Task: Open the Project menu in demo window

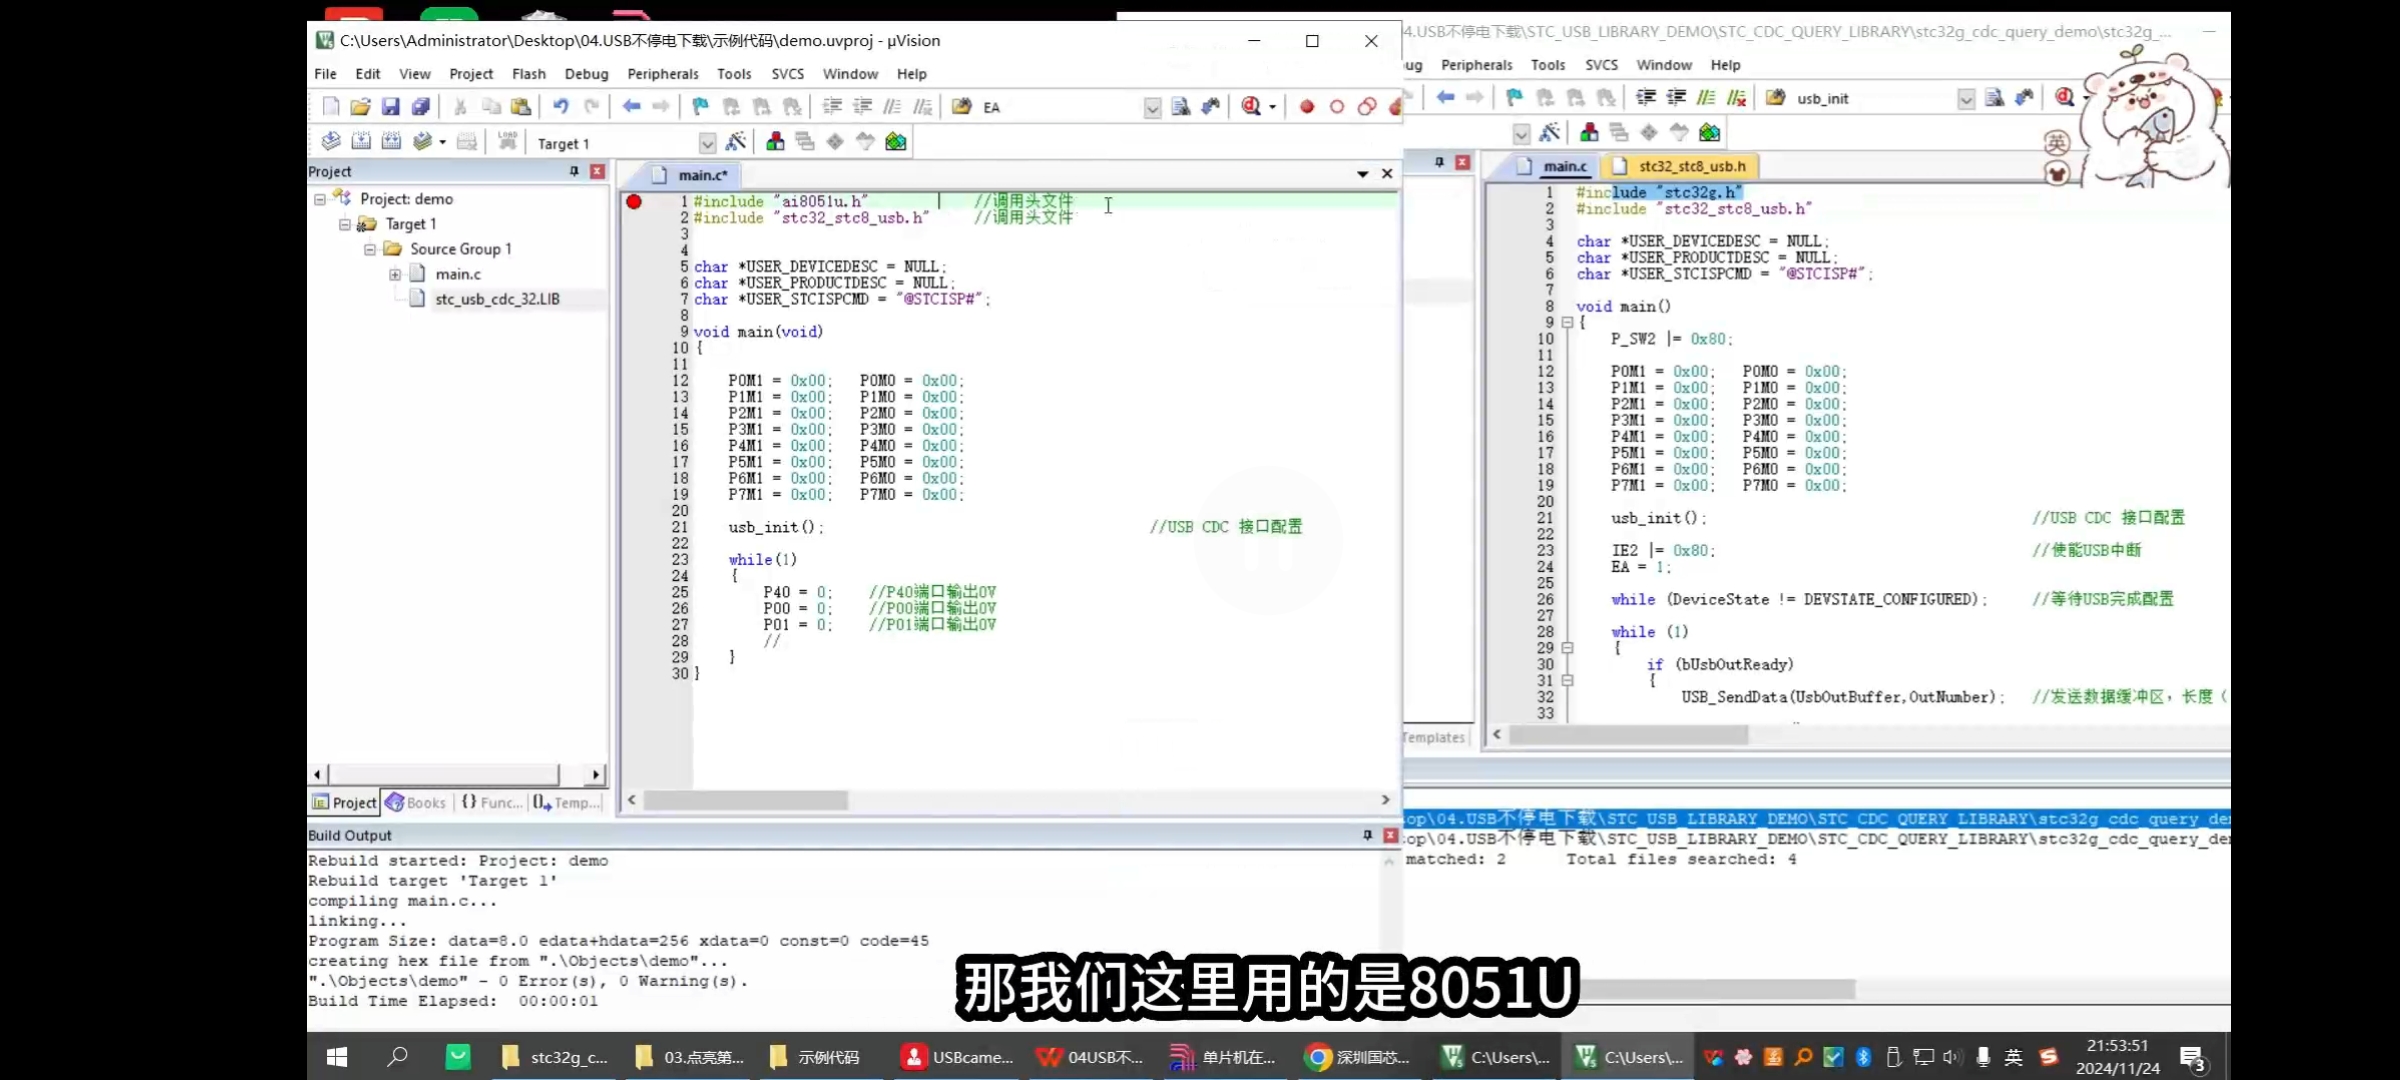Action: (x=471, y=74)
